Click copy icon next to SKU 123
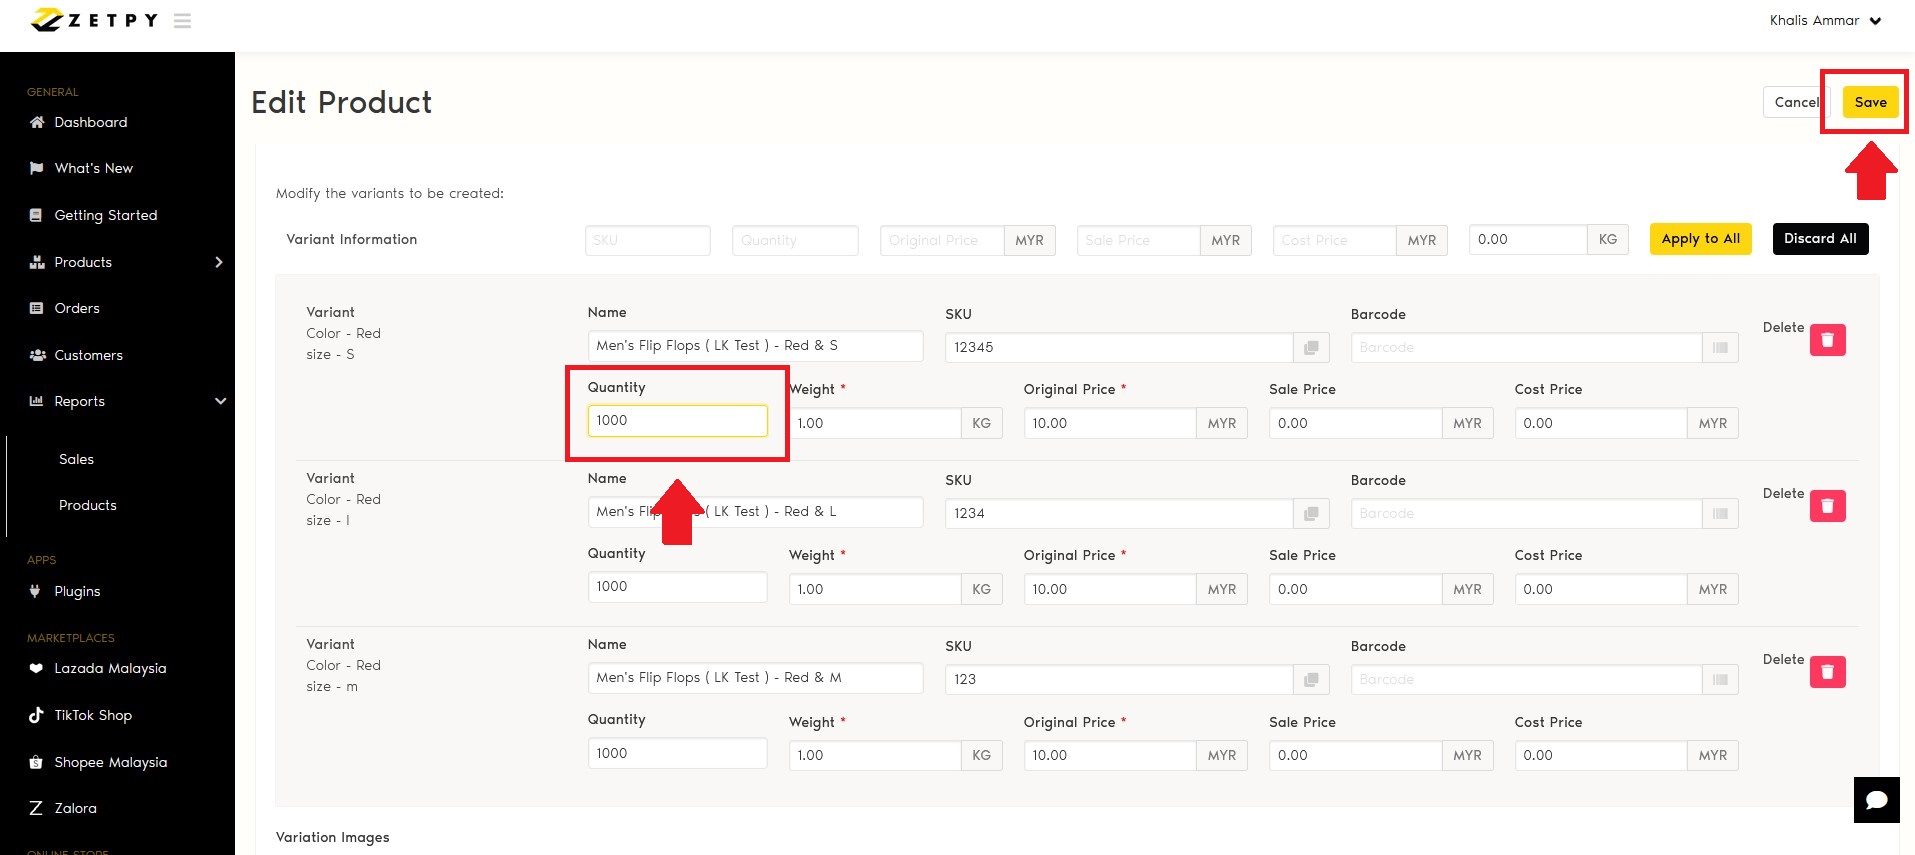Screen dimensions: 1915x855 tap(1310, 680)
